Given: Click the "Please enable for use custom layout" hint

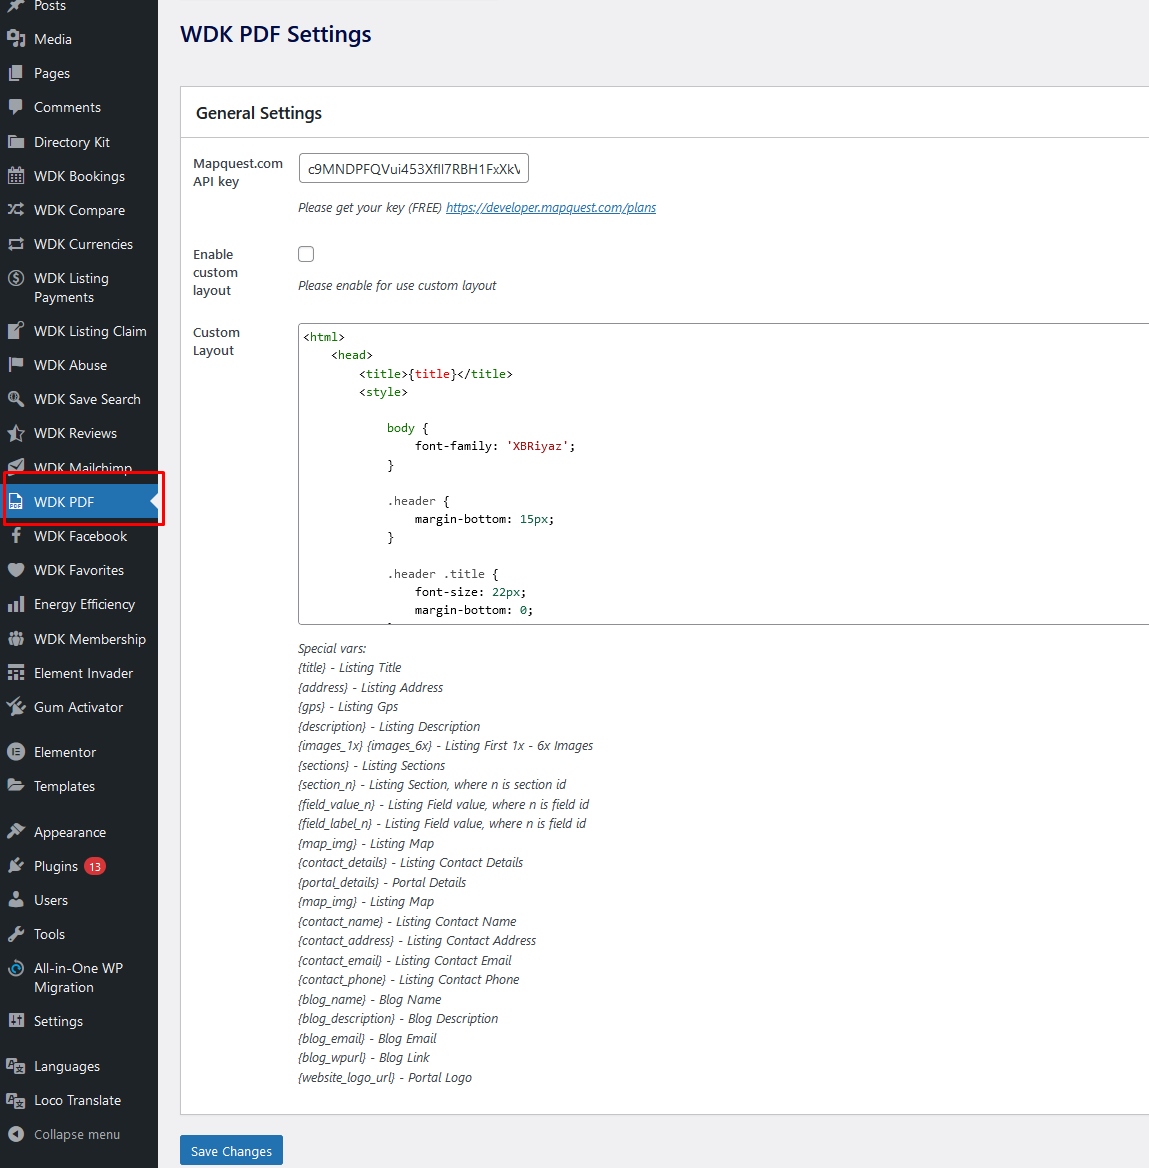Looking at the screenshot, I should tap(397, 286).
